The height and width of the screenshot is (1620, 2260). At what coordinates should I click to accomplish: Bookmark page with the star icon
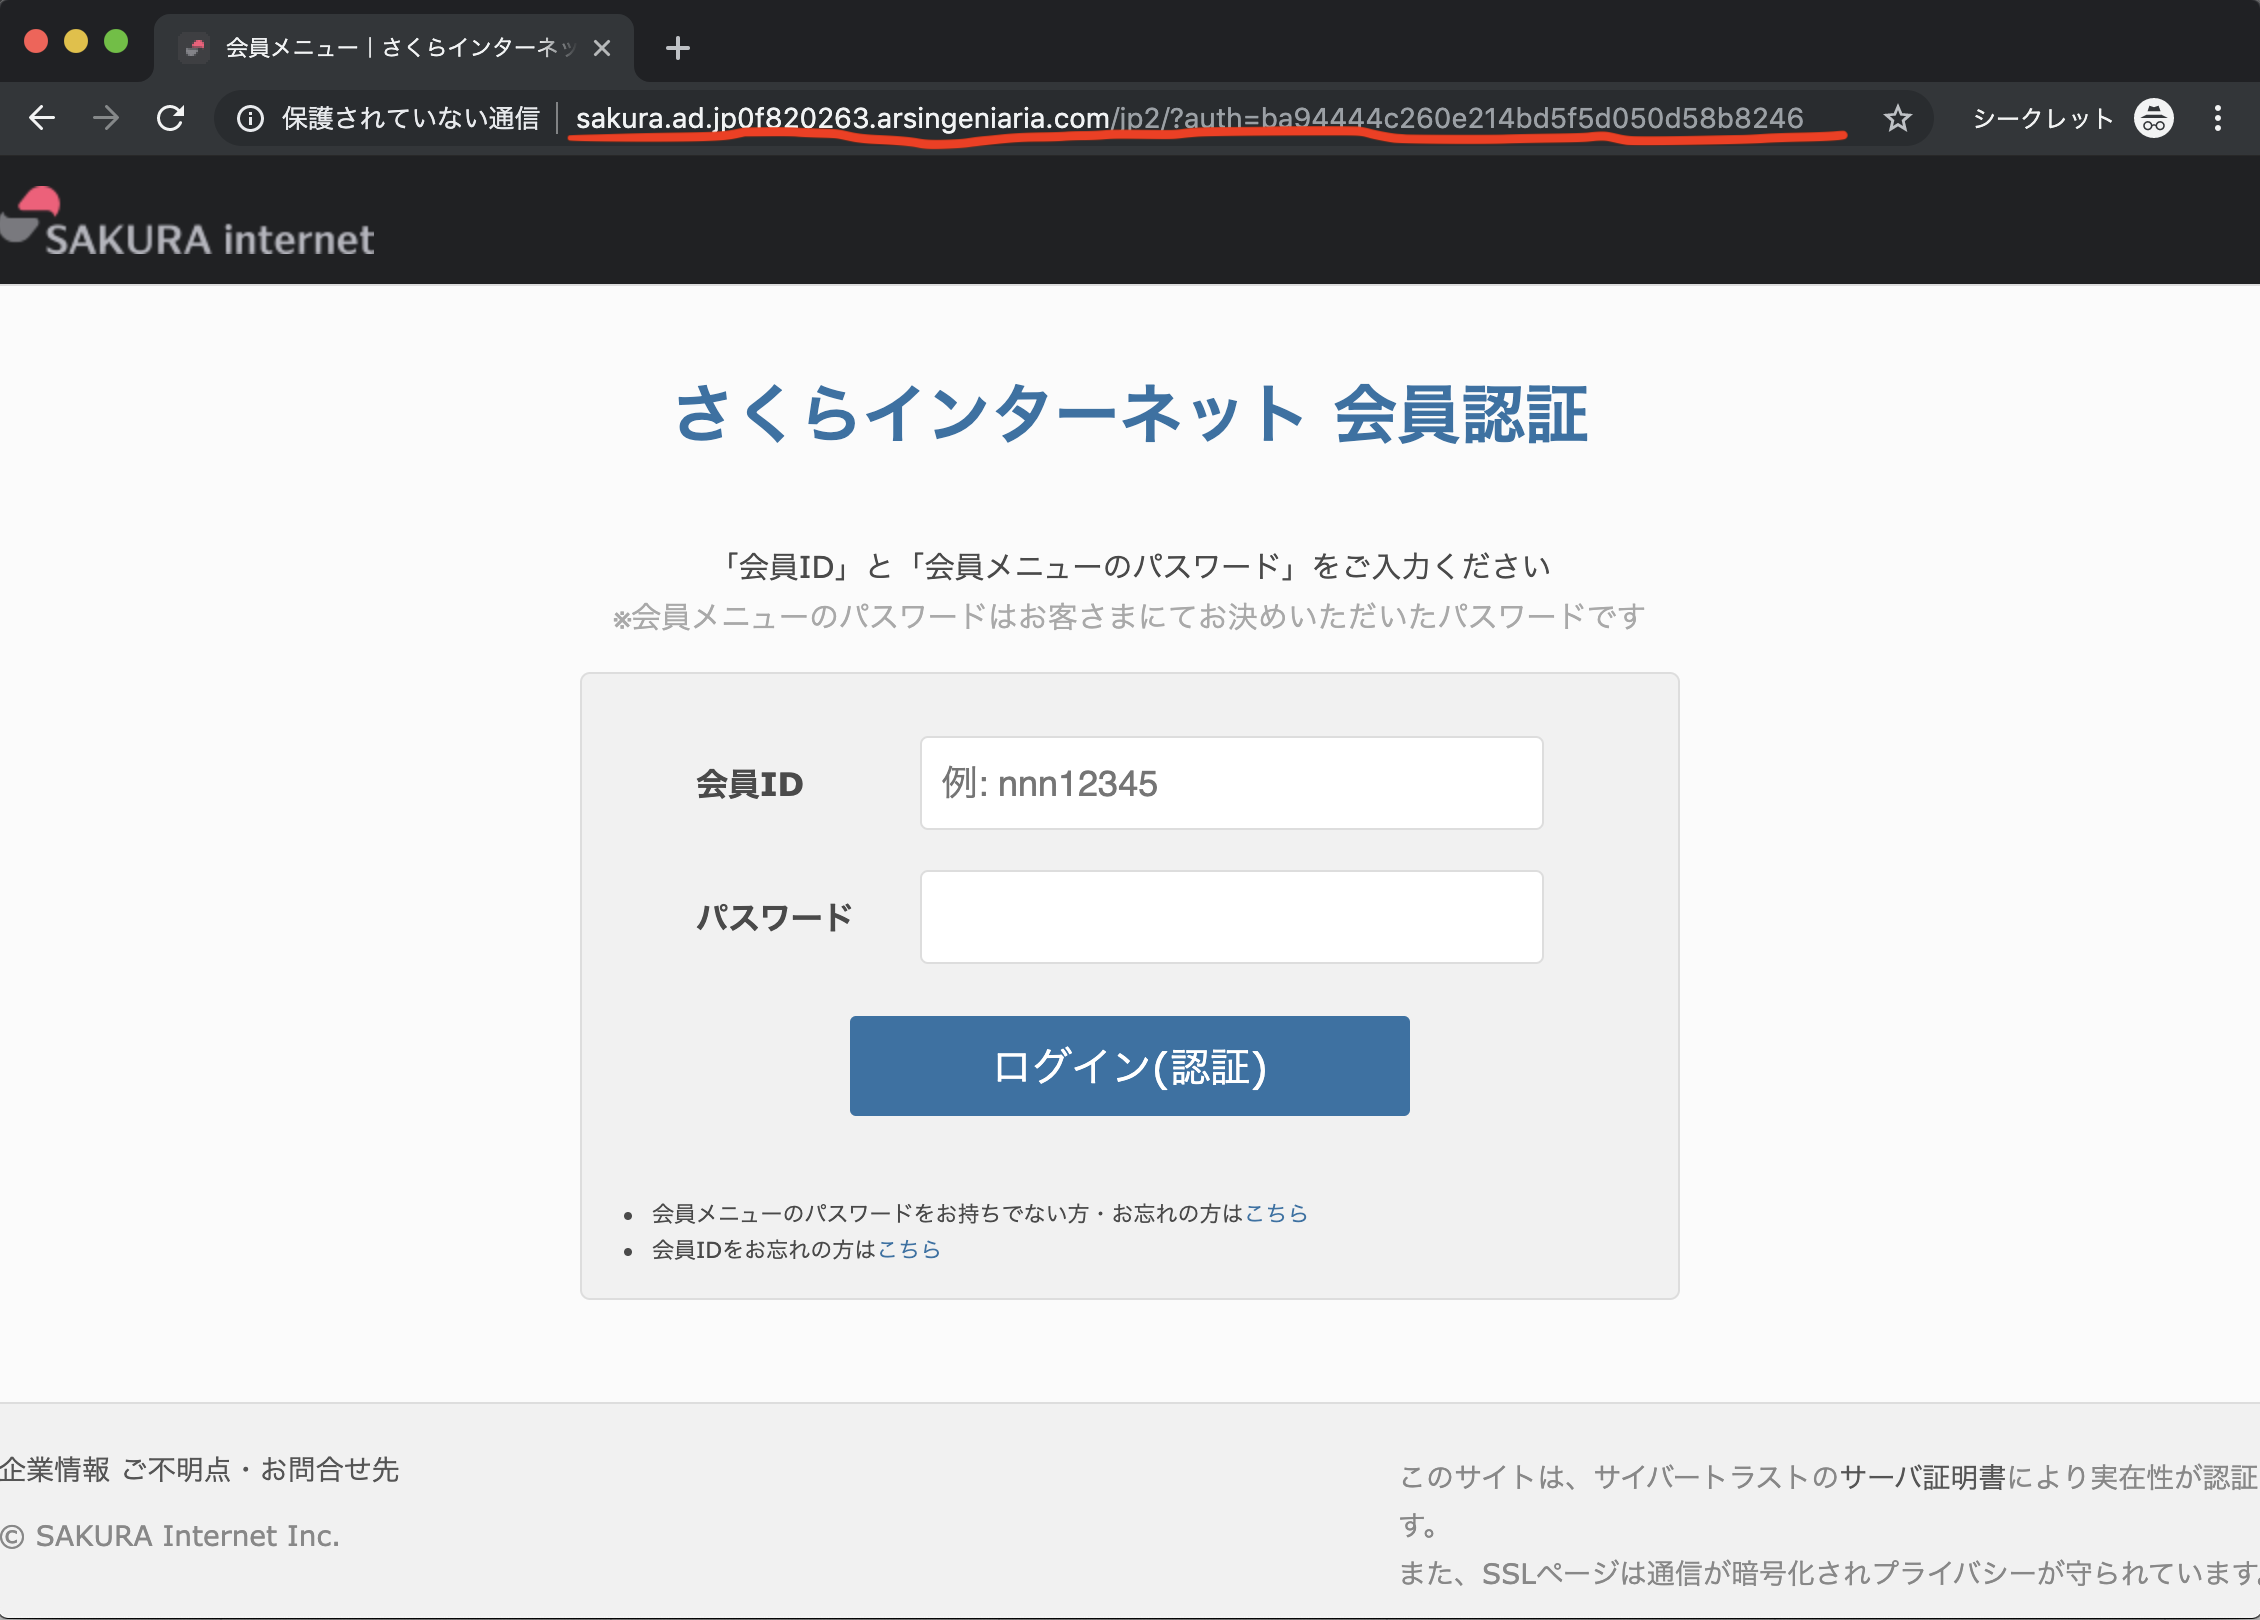(1897, 119)
